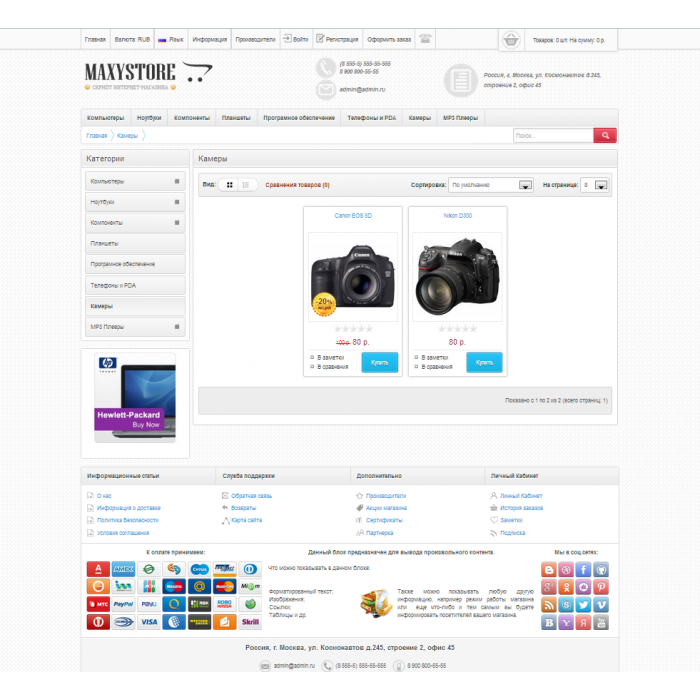Open the YouTube social icon
This screenshot has width=700, height=700.
click(x=601, y=622)
